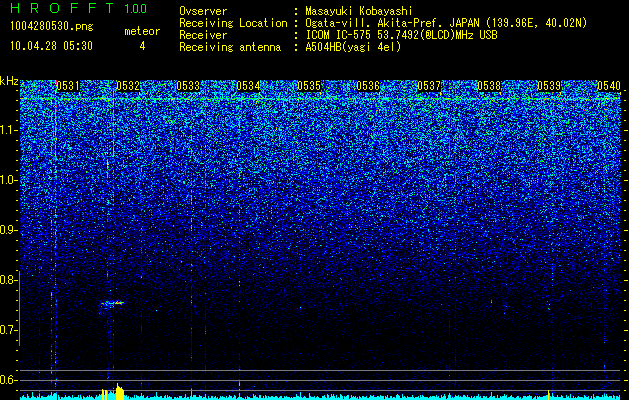Click the 0.8 frequency axis label

click(9, 280)
